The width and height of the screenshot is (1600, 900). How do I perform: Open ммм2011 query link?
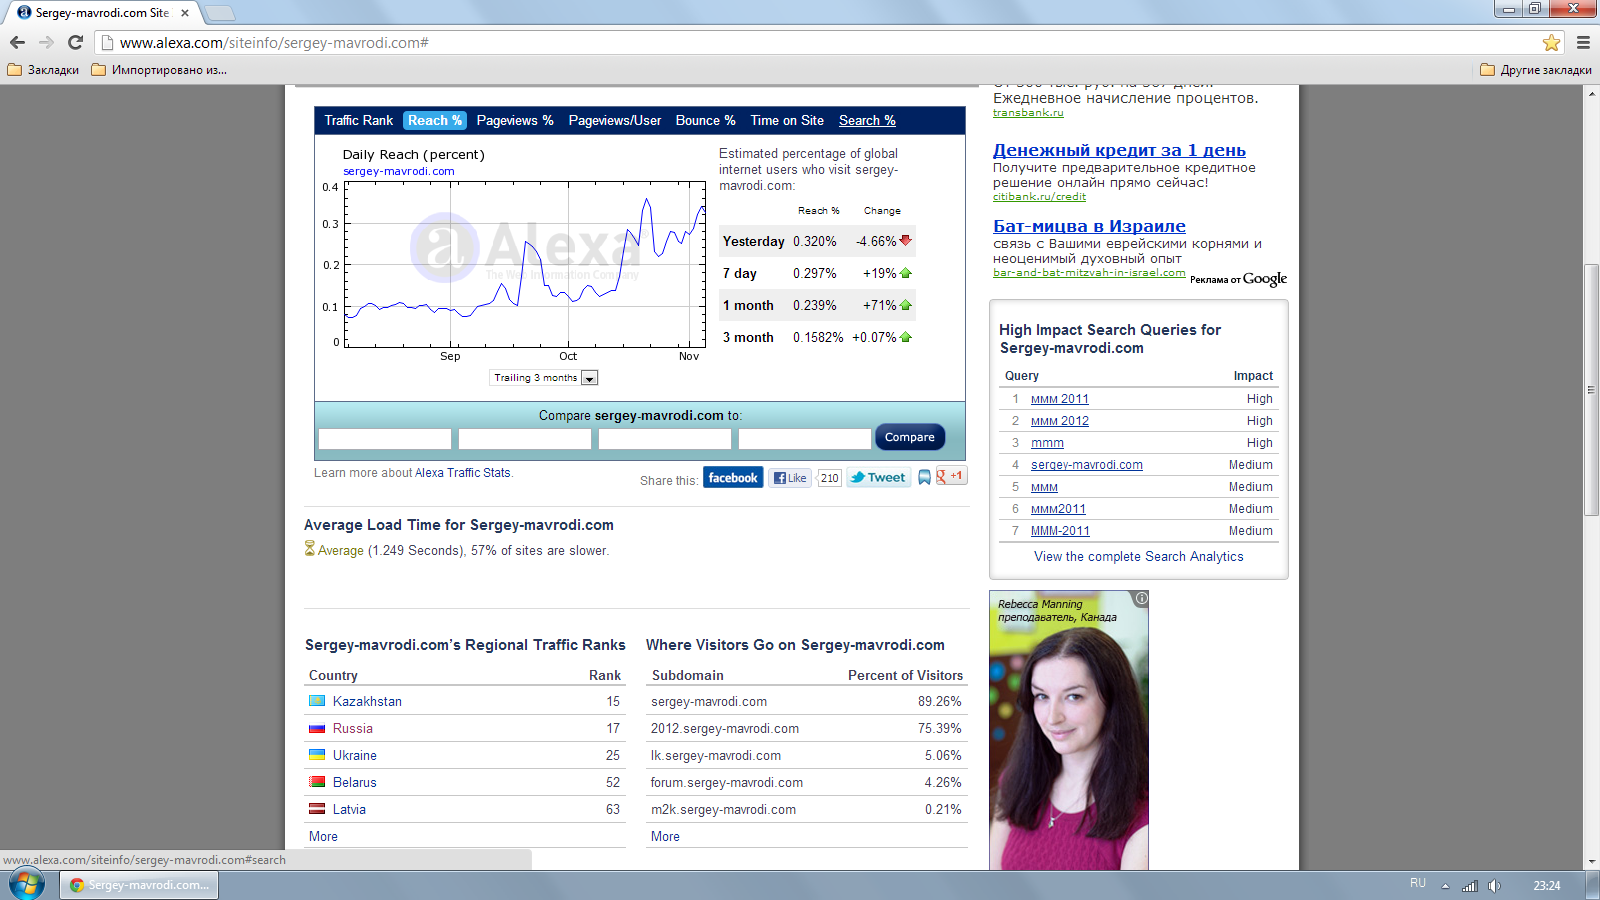point(1058,509)
